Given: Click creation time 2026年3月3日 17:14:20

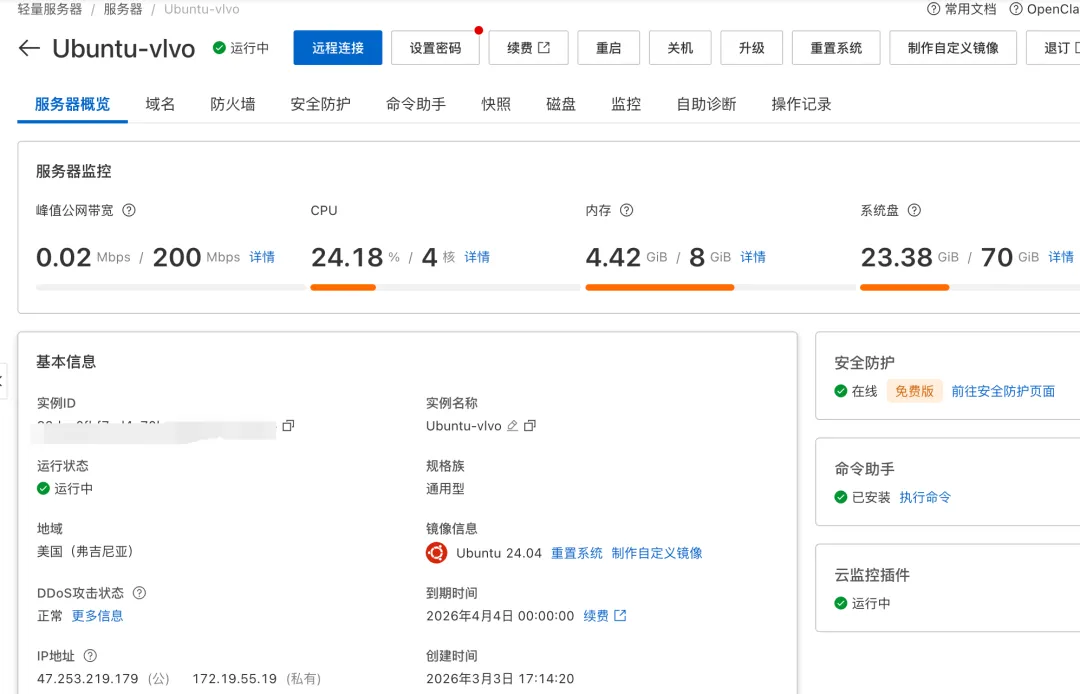Looking at the screenshot, I should 500,678.
